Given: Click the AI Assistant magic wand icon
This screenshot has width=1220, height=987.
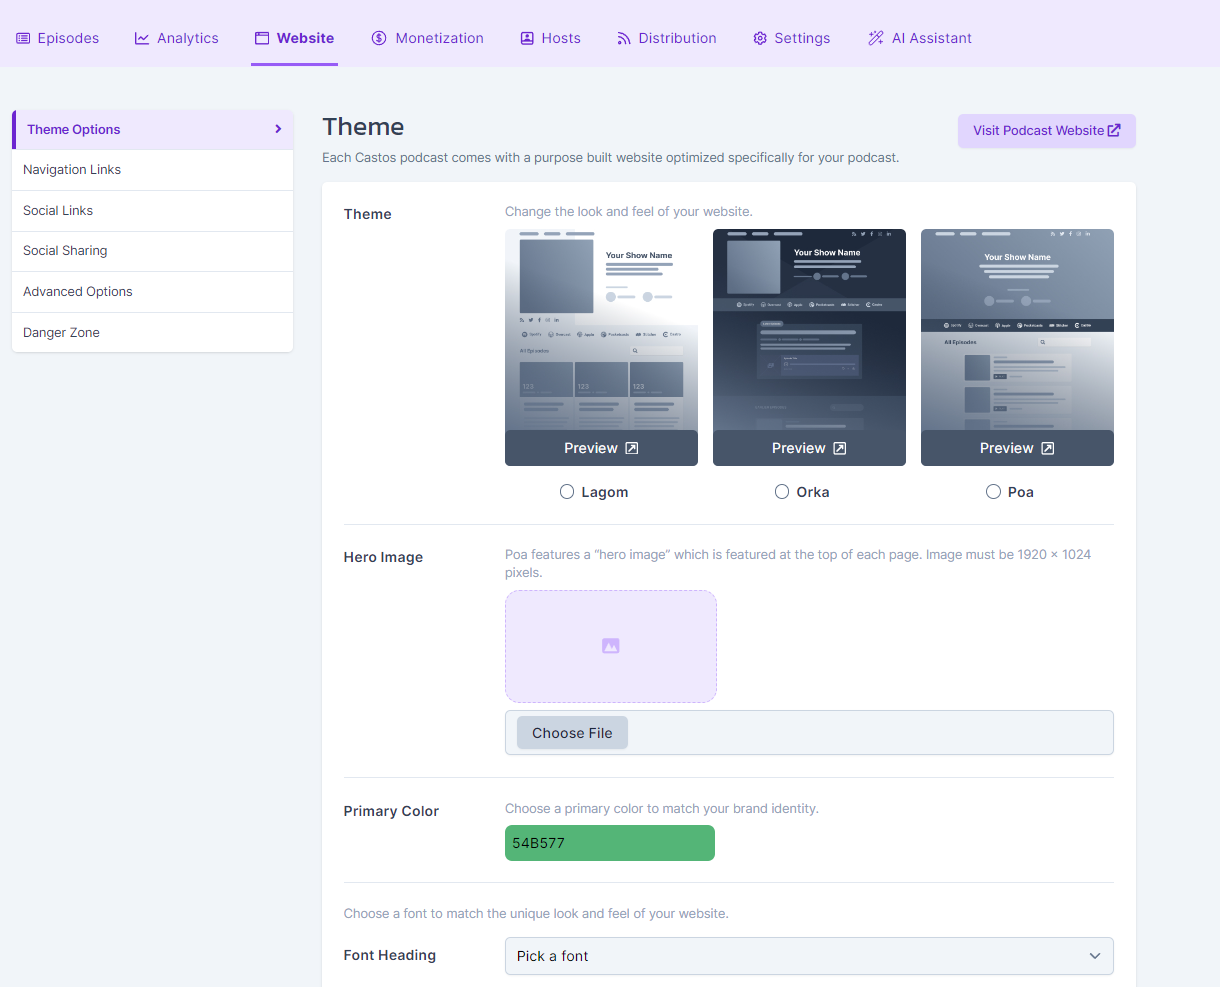Looking at the screenshot, I should coord(876,38).
